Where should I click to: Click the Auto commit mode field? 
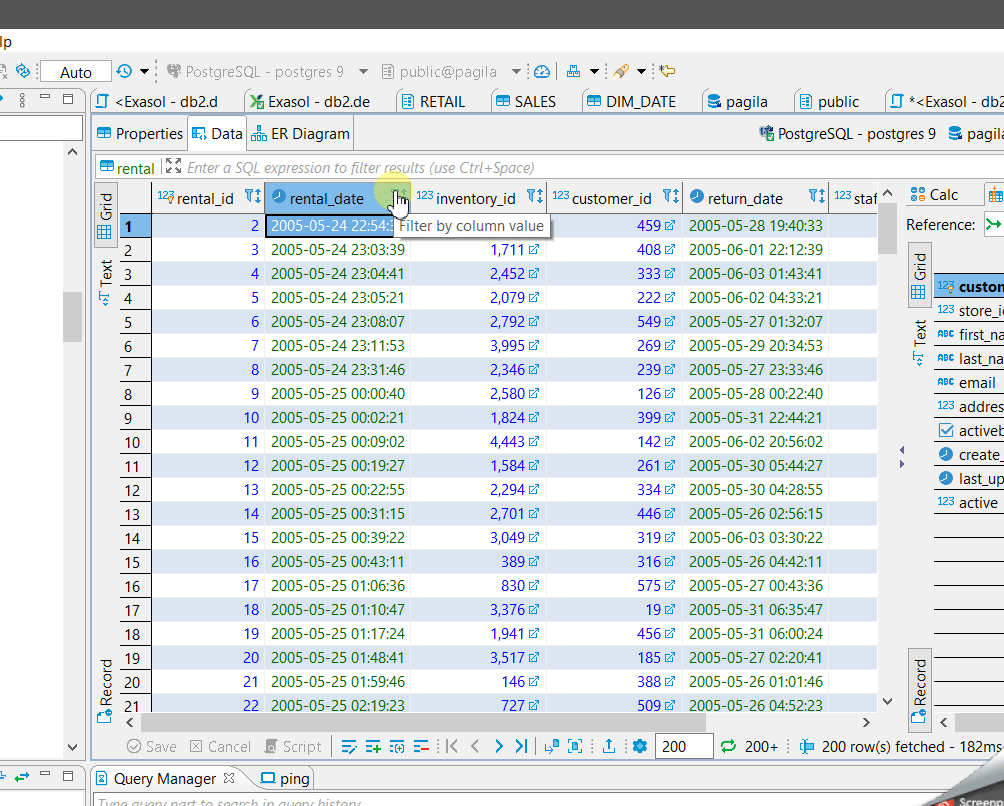tap(76, 72)
